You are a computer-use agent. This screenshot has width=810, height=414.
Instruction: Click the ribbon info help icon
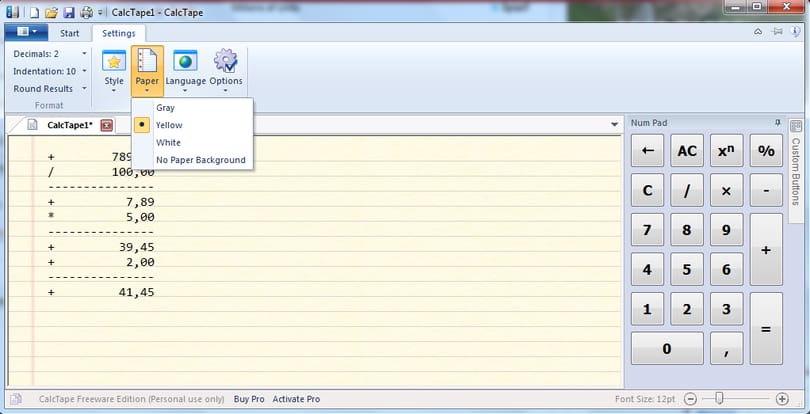click(x=796, y=32)
